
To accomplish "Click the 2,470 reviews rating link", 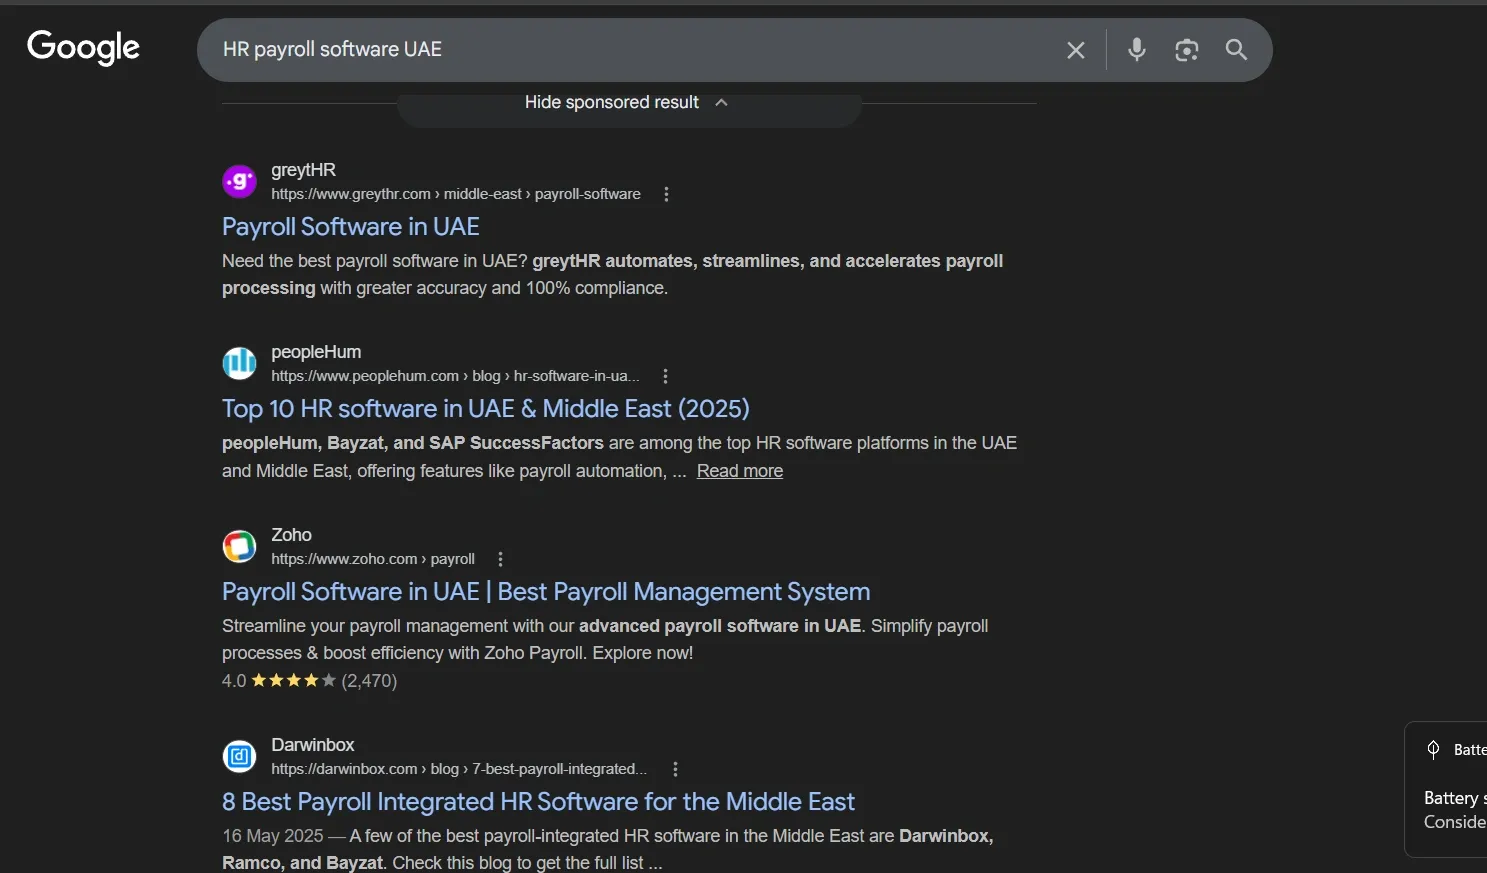I will (369, 680).
